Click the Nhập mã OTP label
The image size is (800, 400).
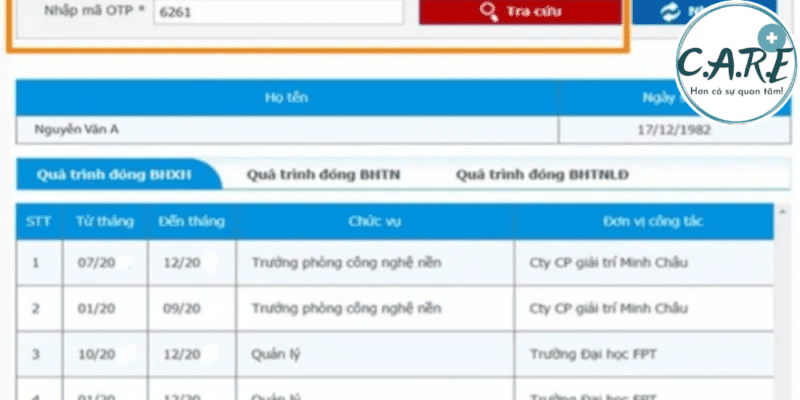pyautogui.click(x=95, y=10)
